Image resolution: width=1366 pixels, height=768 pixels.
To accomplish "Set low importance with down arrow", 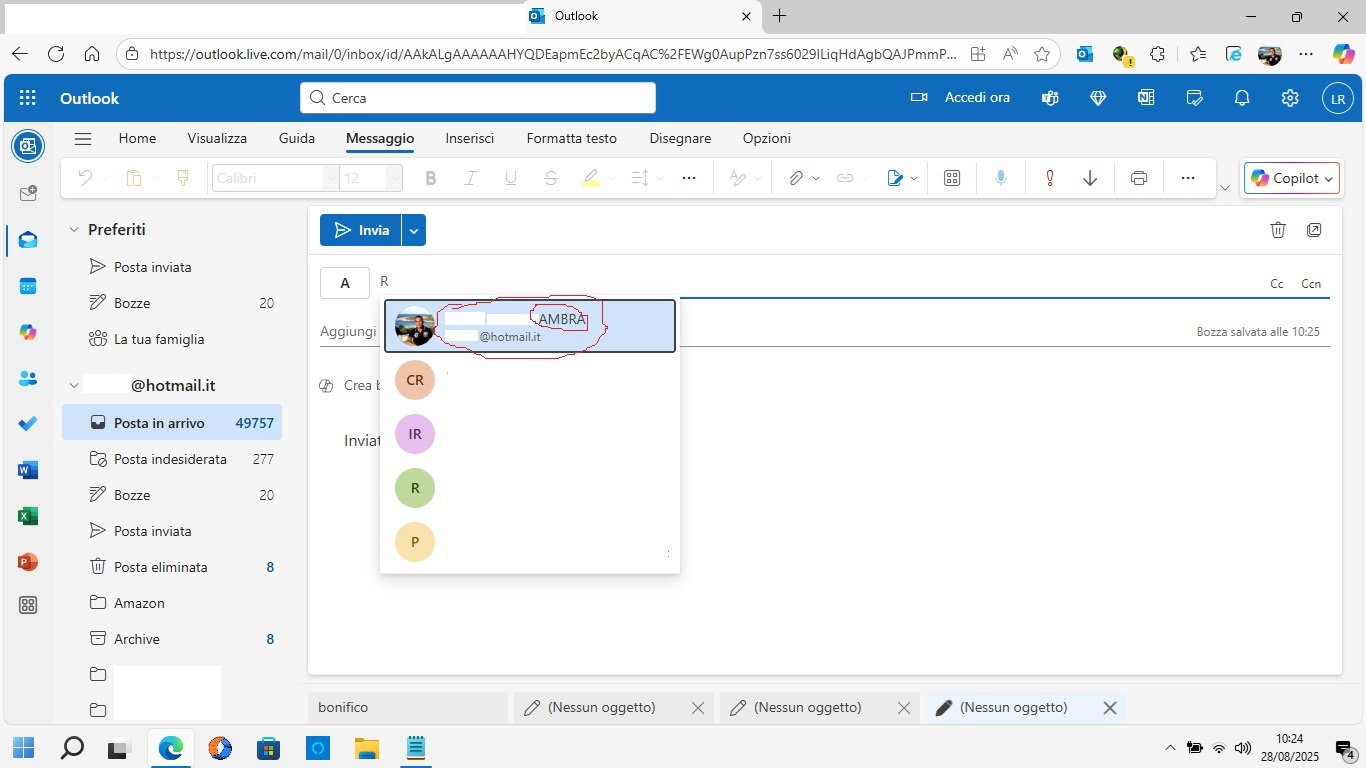I will click(1090, 178).
